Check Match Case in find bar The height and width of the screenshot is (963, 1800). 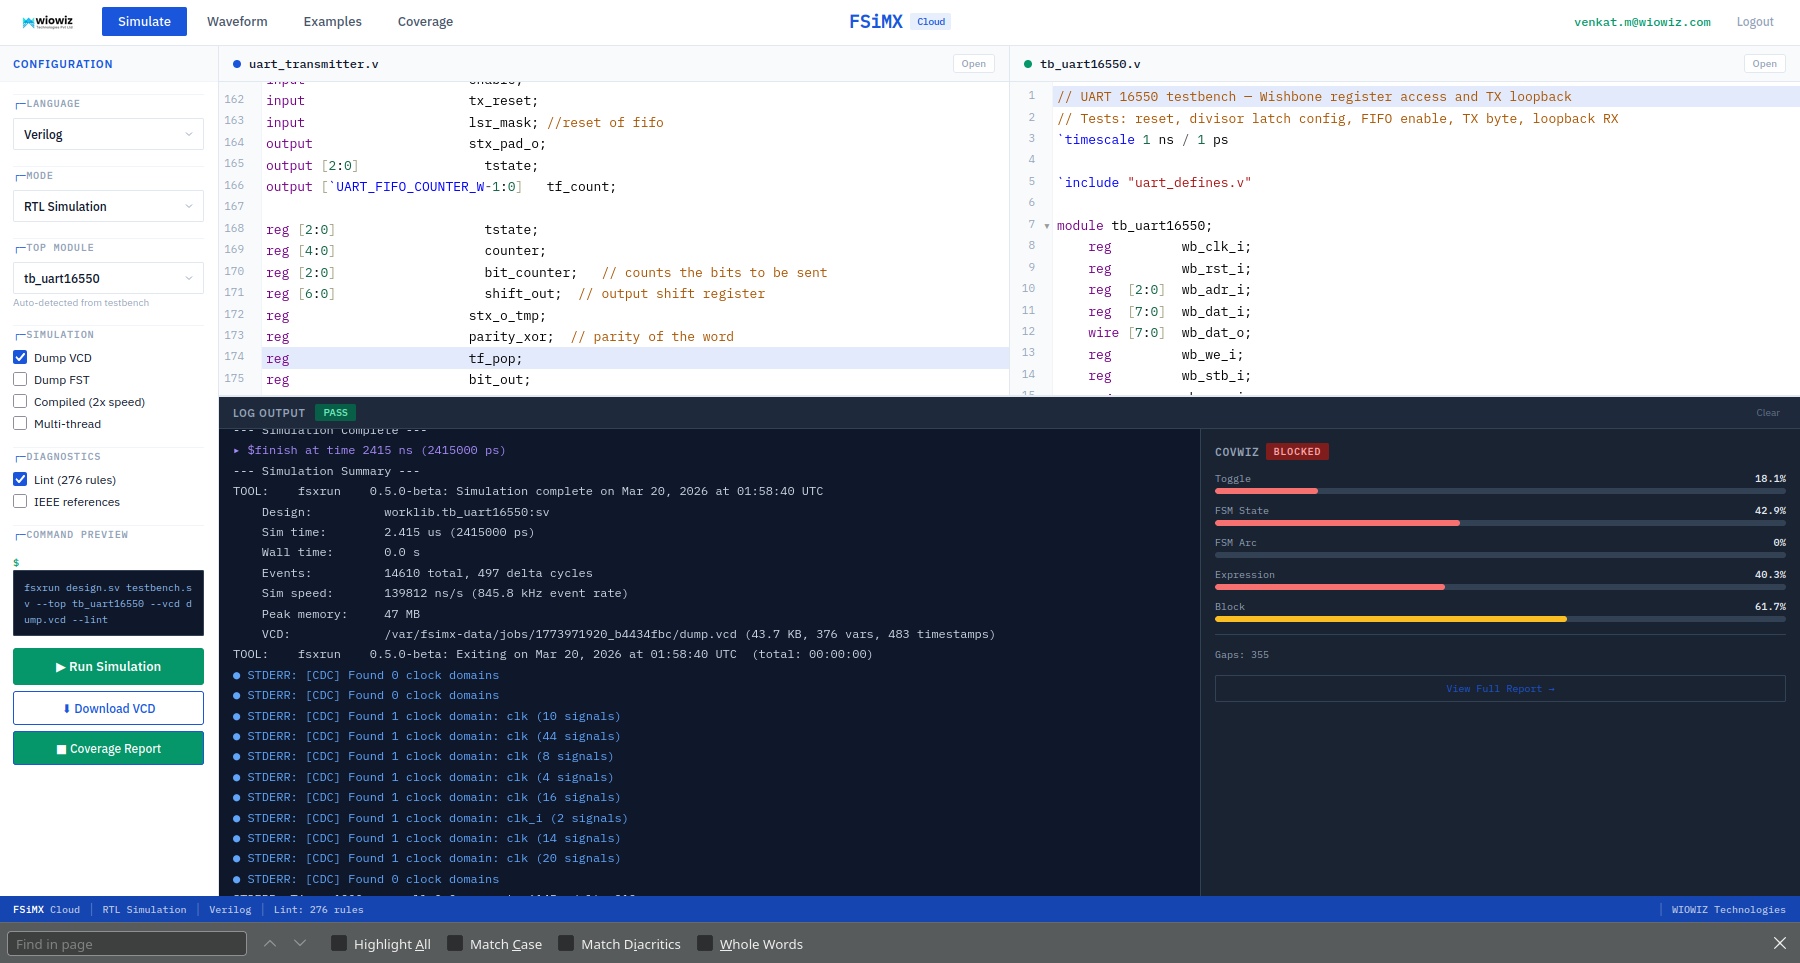(455, 943)
